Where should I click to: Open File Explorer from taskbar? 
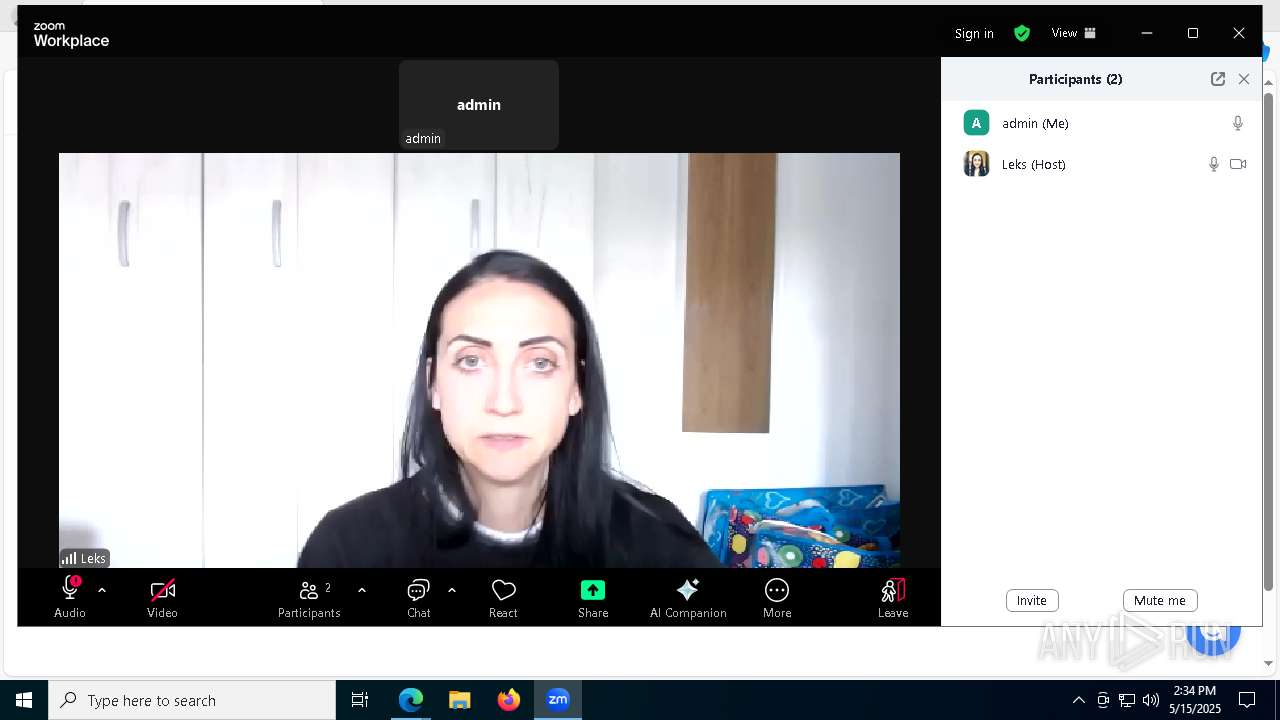coord(460,700)
